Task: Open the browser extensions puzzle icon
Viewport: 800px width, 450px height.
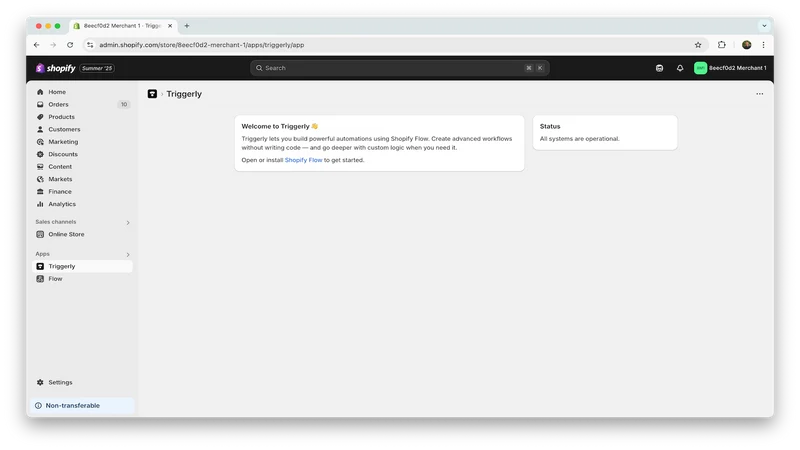Action: coord(721,45)
